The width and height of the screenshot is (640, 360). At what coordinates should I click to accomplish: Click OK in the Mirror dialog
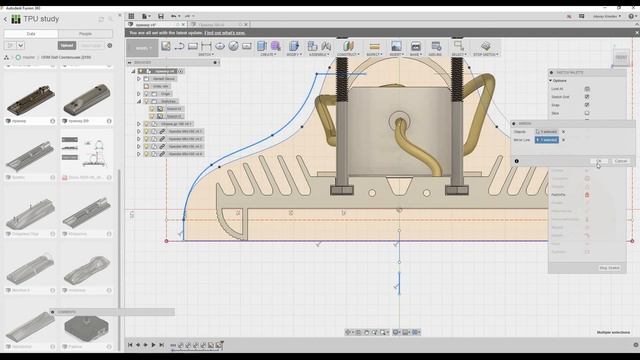[599, 161]
